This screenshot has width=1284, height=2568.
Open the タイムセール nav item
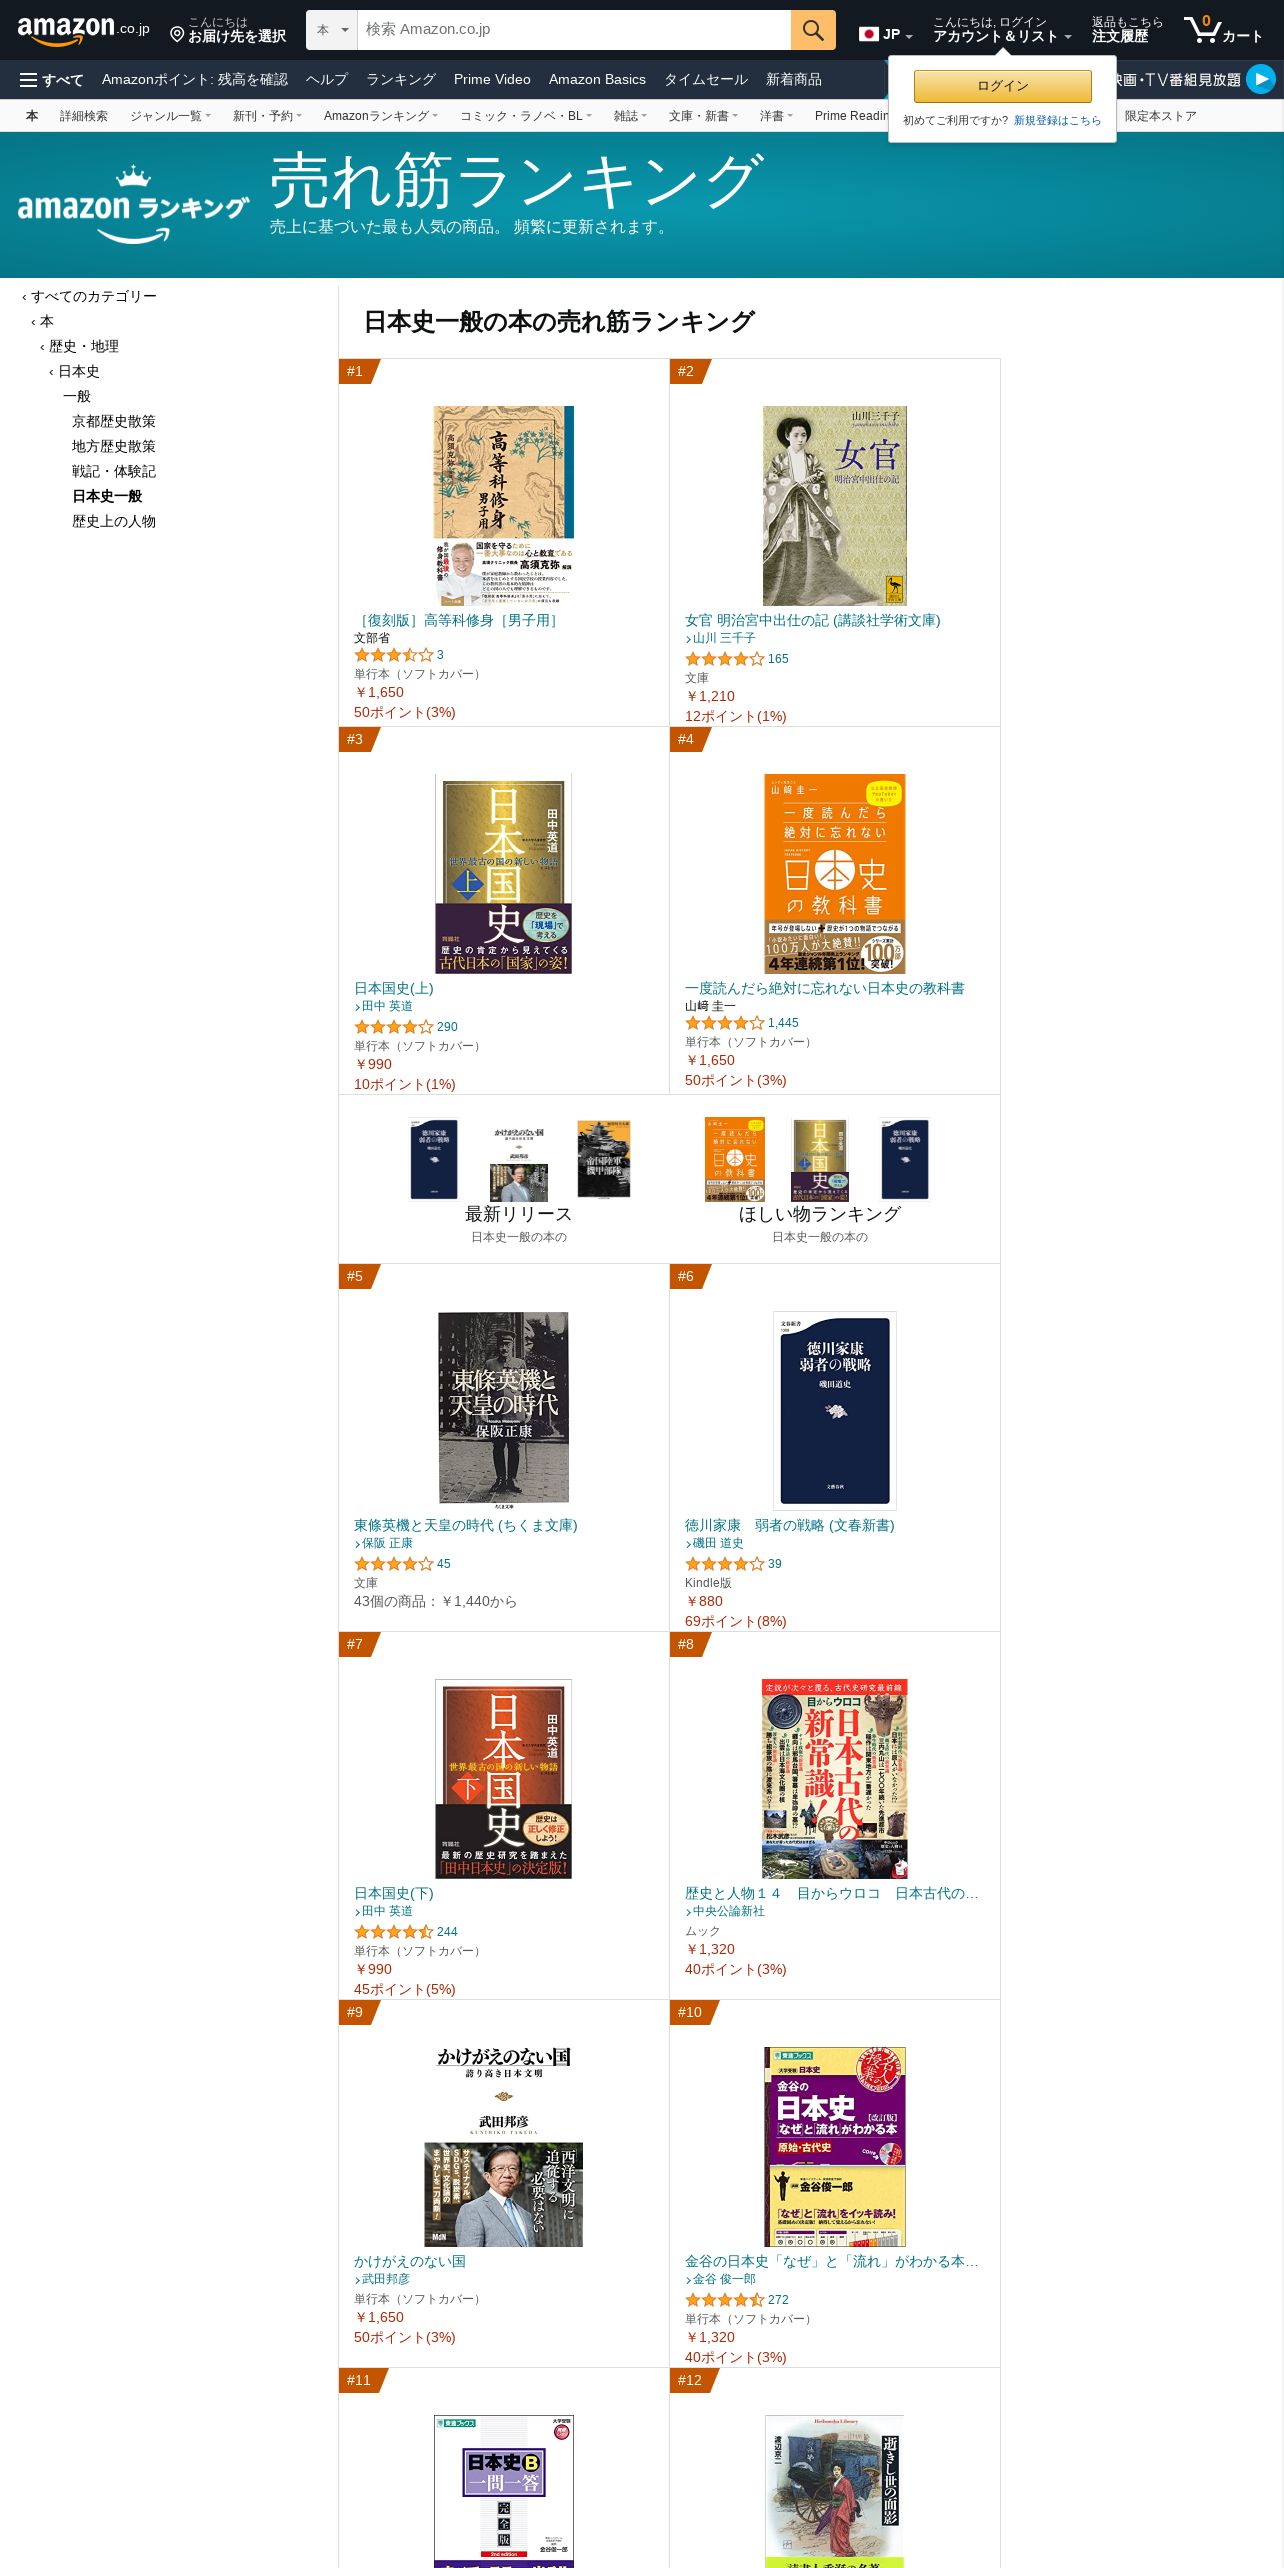[x=706, y=79]
